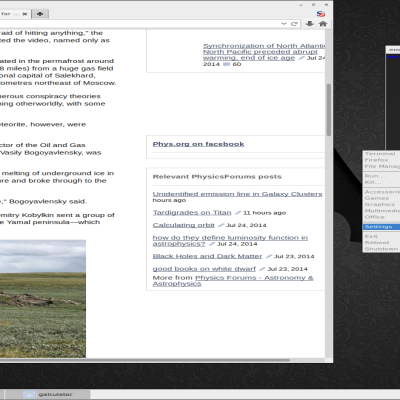
Task: Launch Firefox from the desktop menu
Action: pyautogui.click(x=382, y=160)
